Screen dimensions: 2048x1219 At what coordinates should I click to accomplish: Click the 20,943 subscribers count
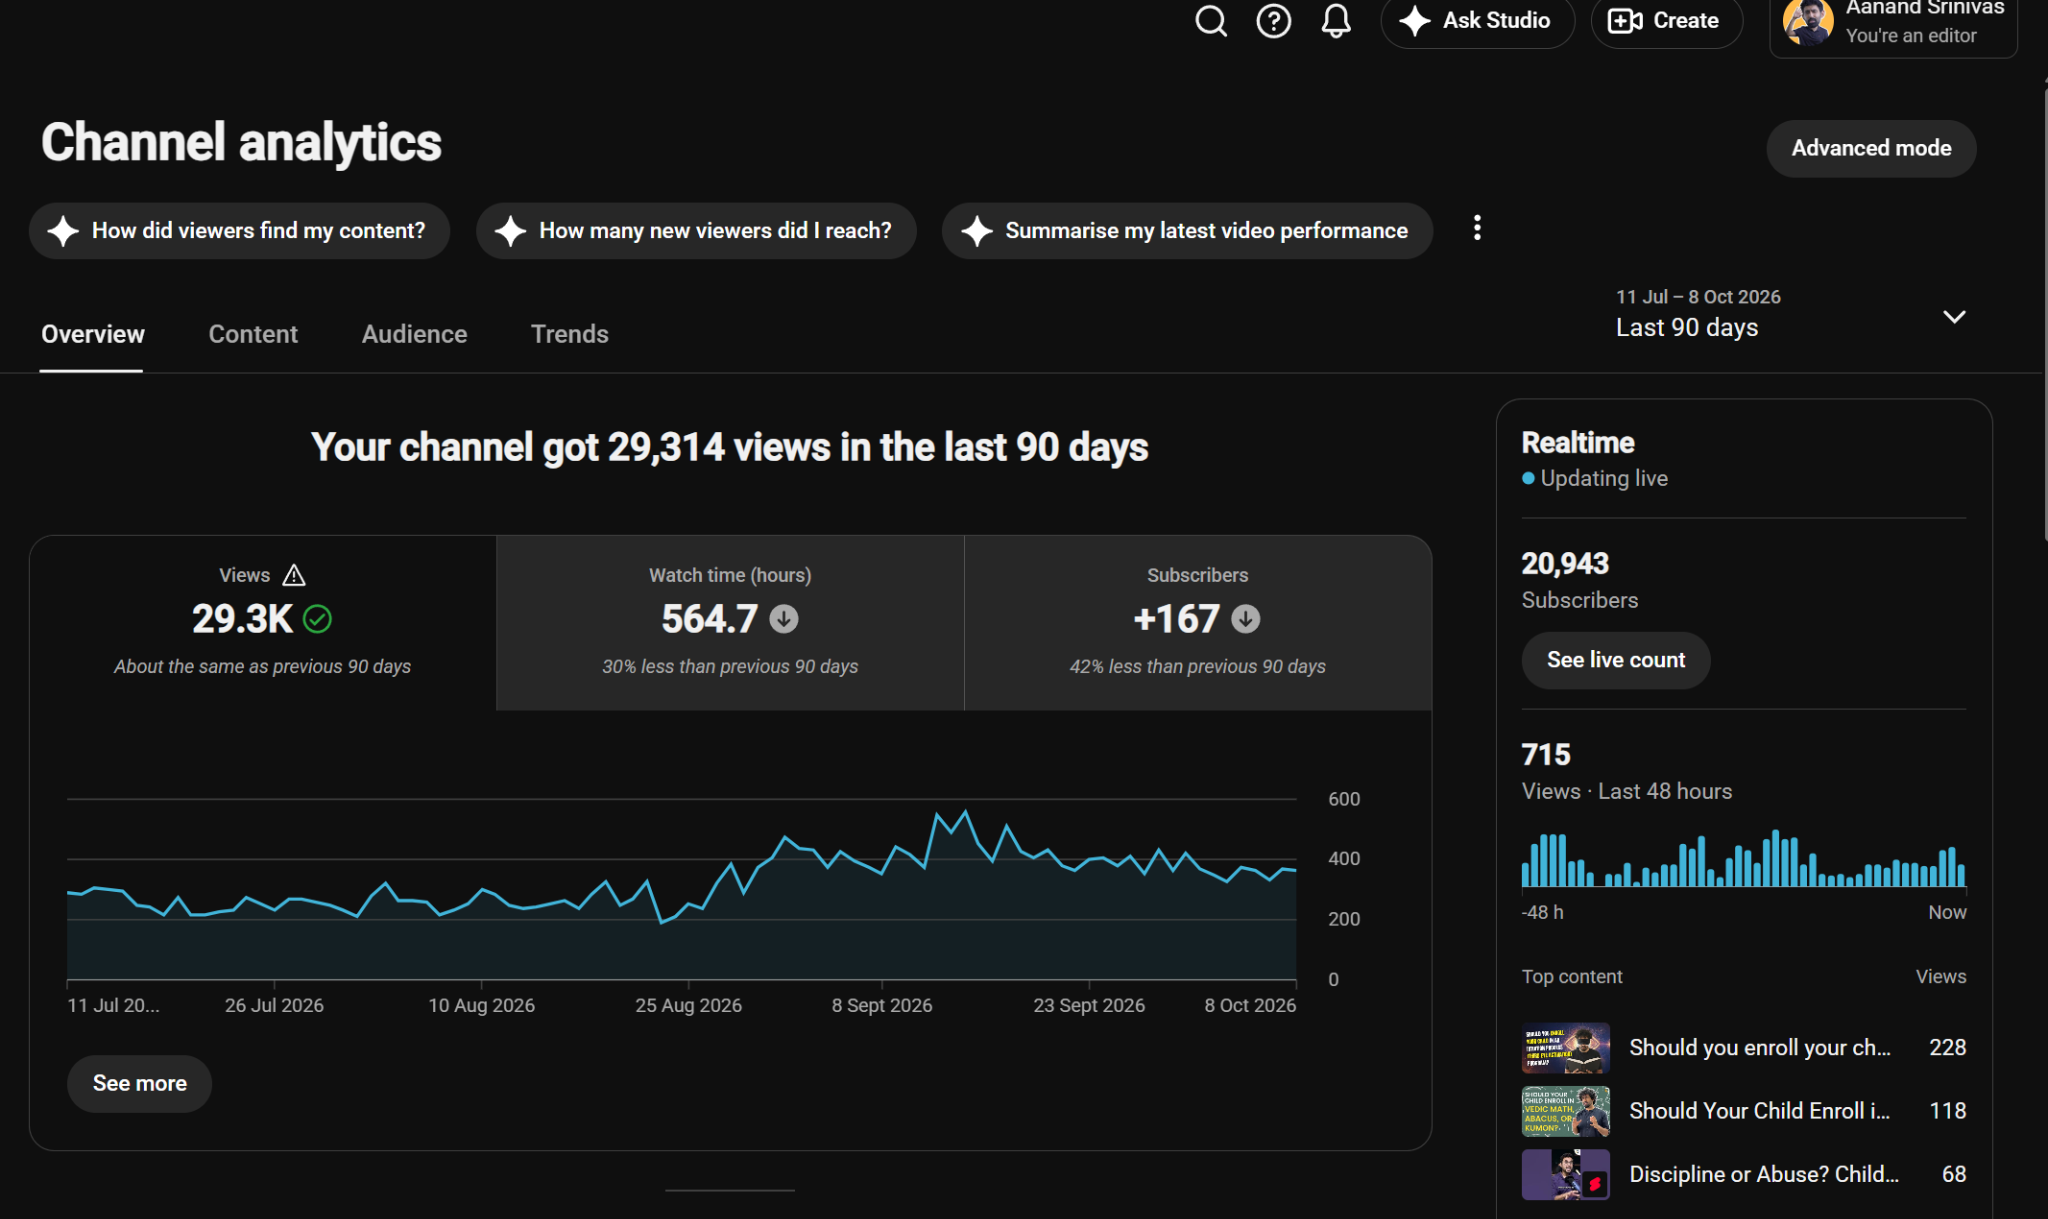coord(1565,564)
